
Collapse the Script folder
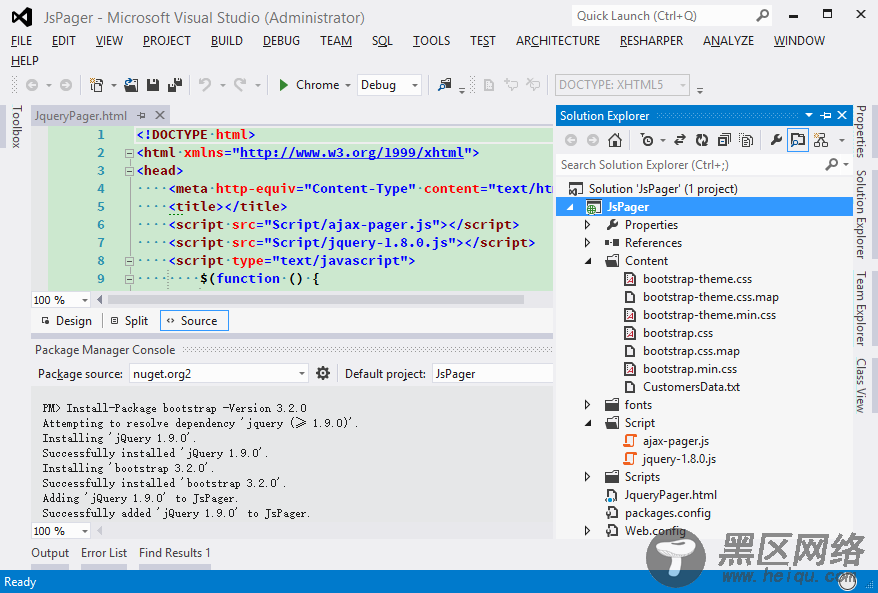588,423
